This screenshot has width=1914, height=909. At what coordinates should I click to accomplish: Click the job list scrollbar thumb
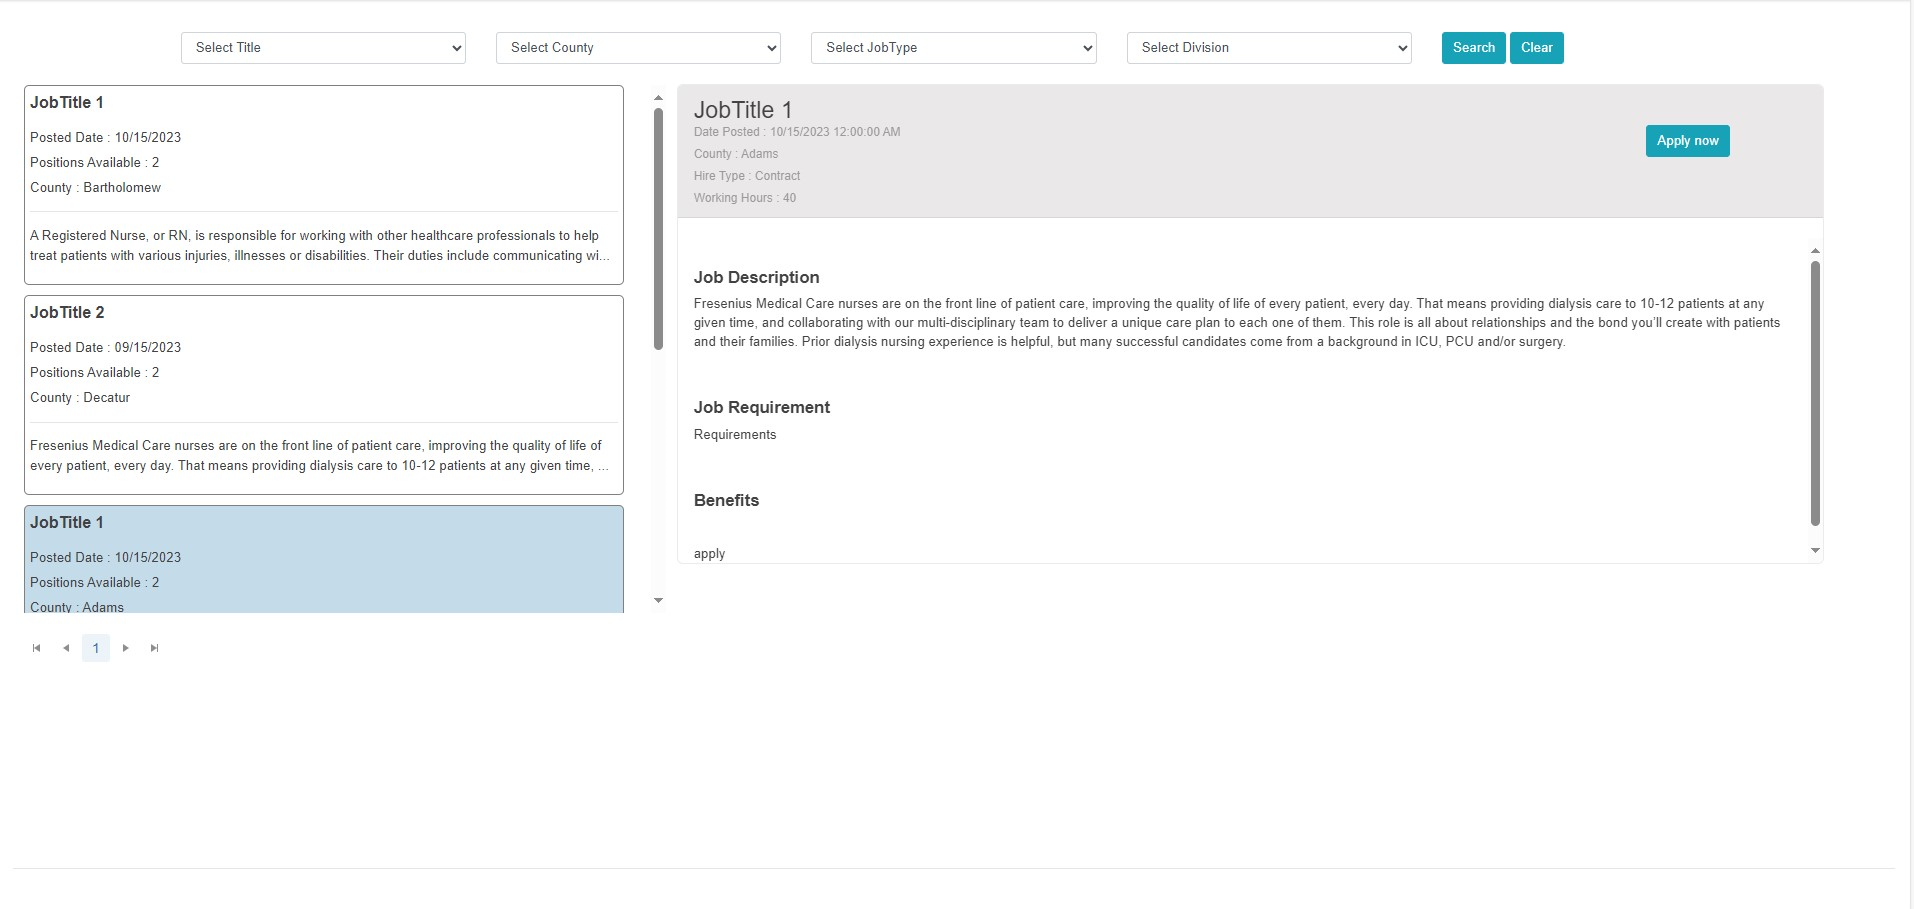click(658, 228)
